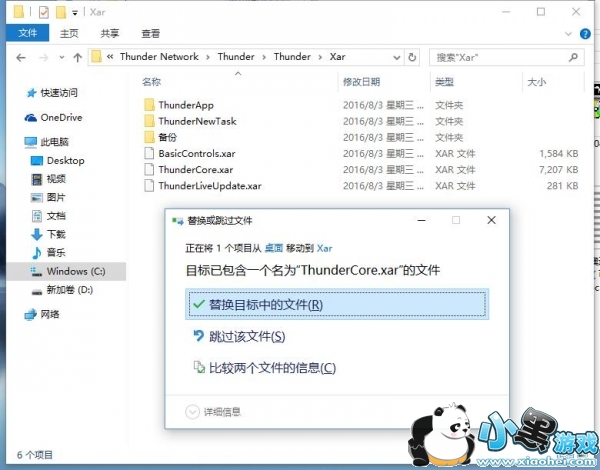Close the 替换或跳过文件 dialog

pyautogui.click(x=491, y=220)
